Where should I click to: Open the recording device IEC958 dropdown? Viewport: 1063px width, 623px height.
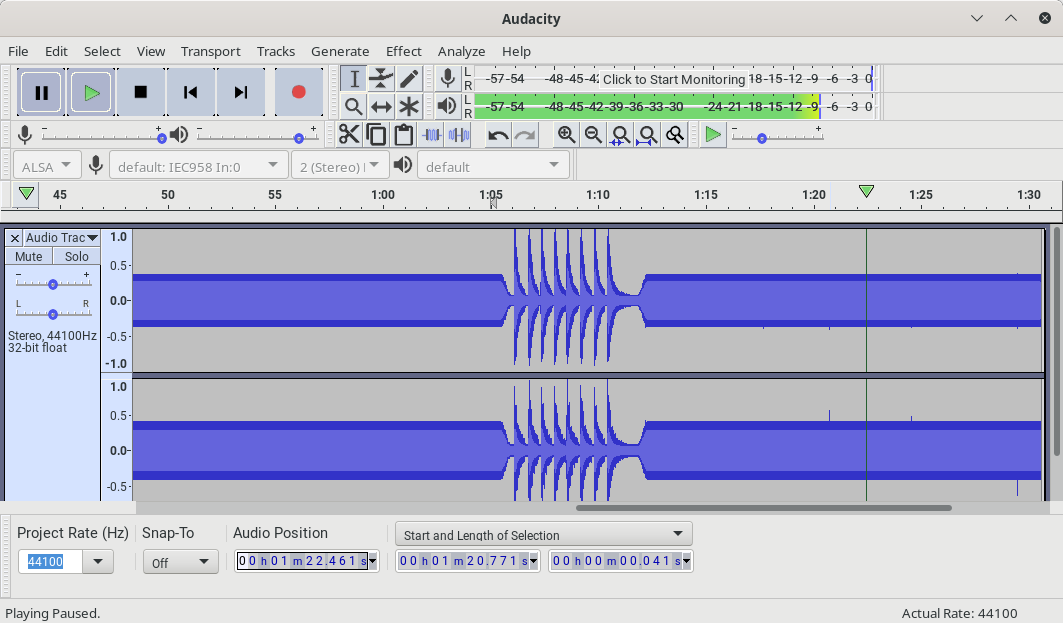tap(198, 166)
